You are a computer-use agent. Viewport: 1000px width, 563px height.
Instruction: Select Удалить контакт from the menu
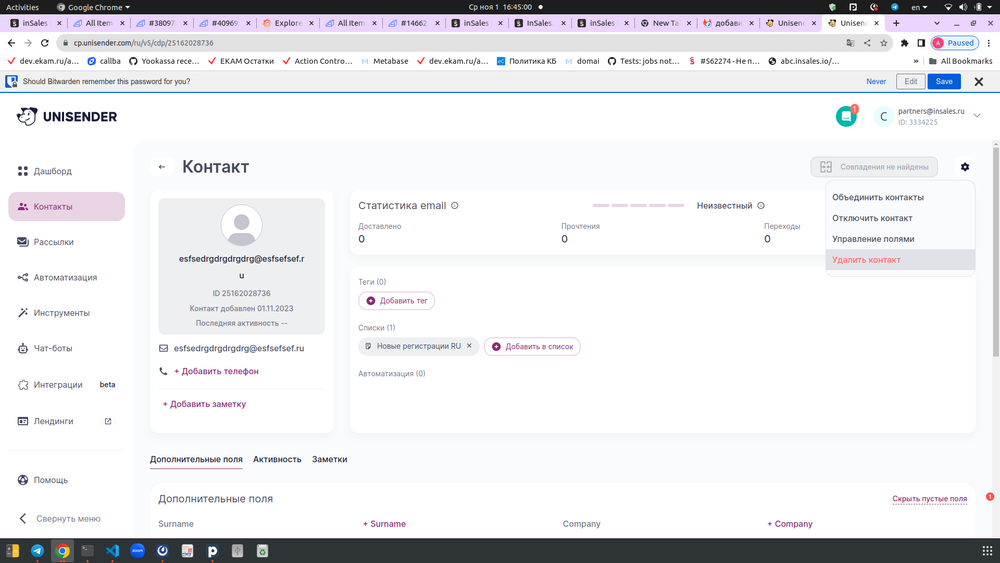(866, 260)
